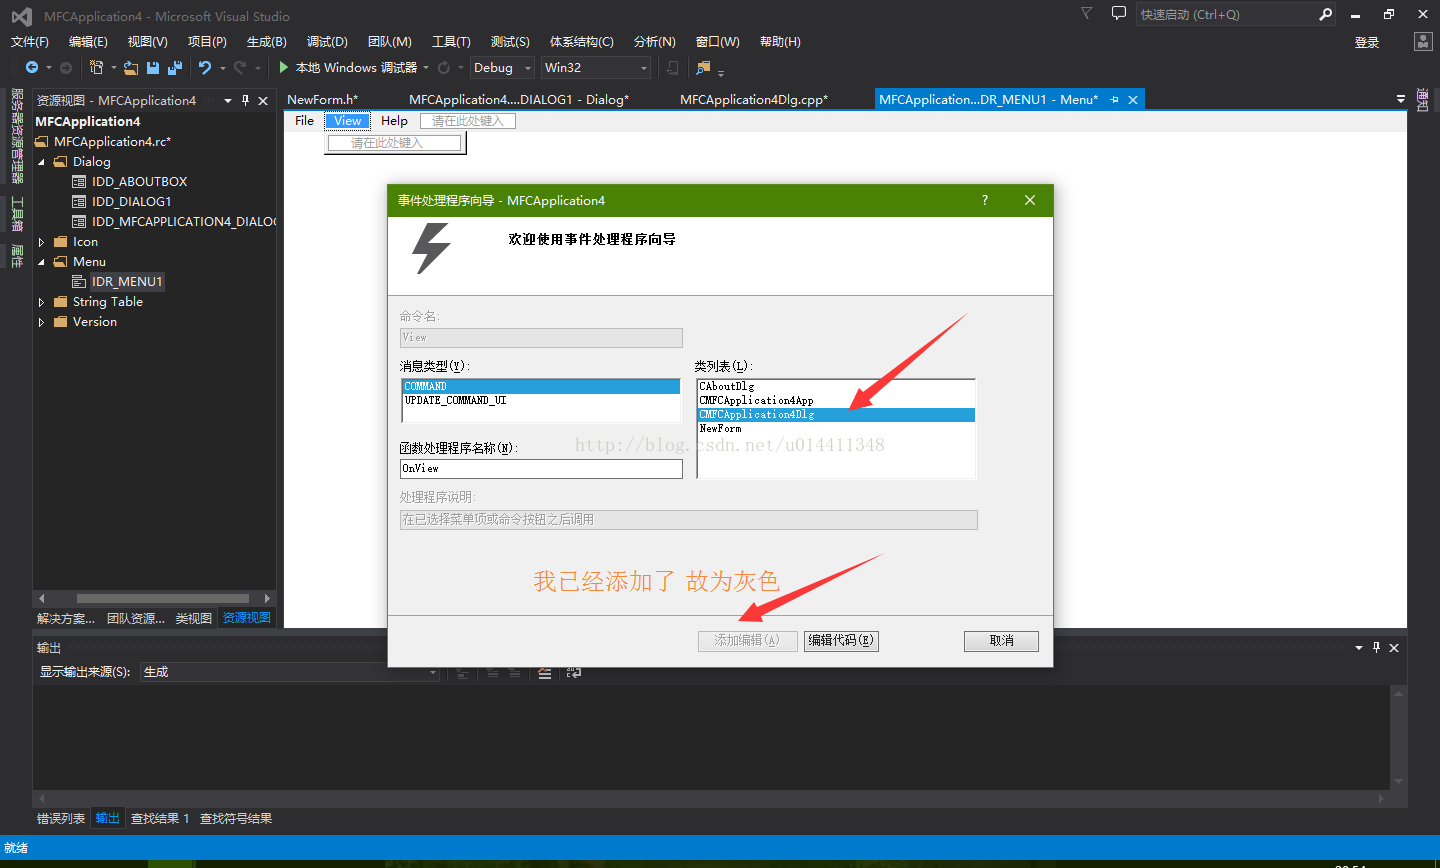This screenshot has width=1440, height=868.
Task: Click the MFCApplication4.rc folder icon in the tree
Action: click(42, 141)
